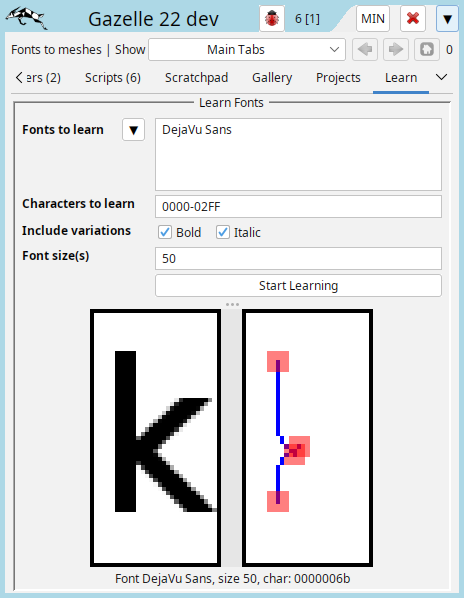Click the MIN button
Image resolution: width=464 pixels, height=598 pixels.
(x=373, y=18)
